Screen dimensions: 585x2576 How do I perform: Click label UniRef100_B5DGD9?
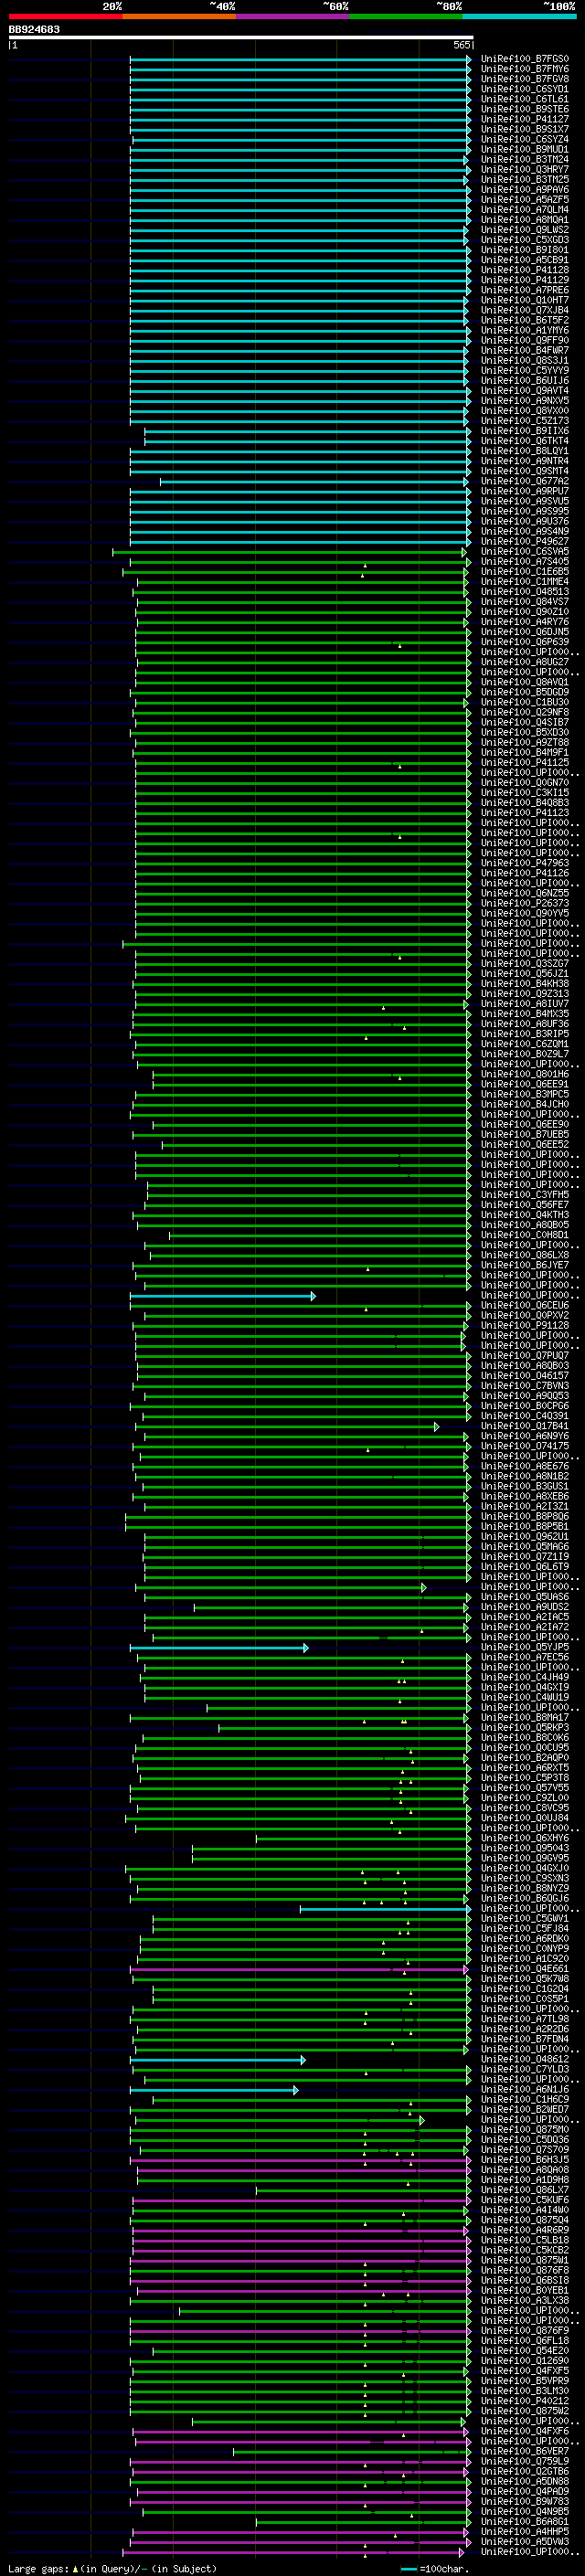[525, 692]
